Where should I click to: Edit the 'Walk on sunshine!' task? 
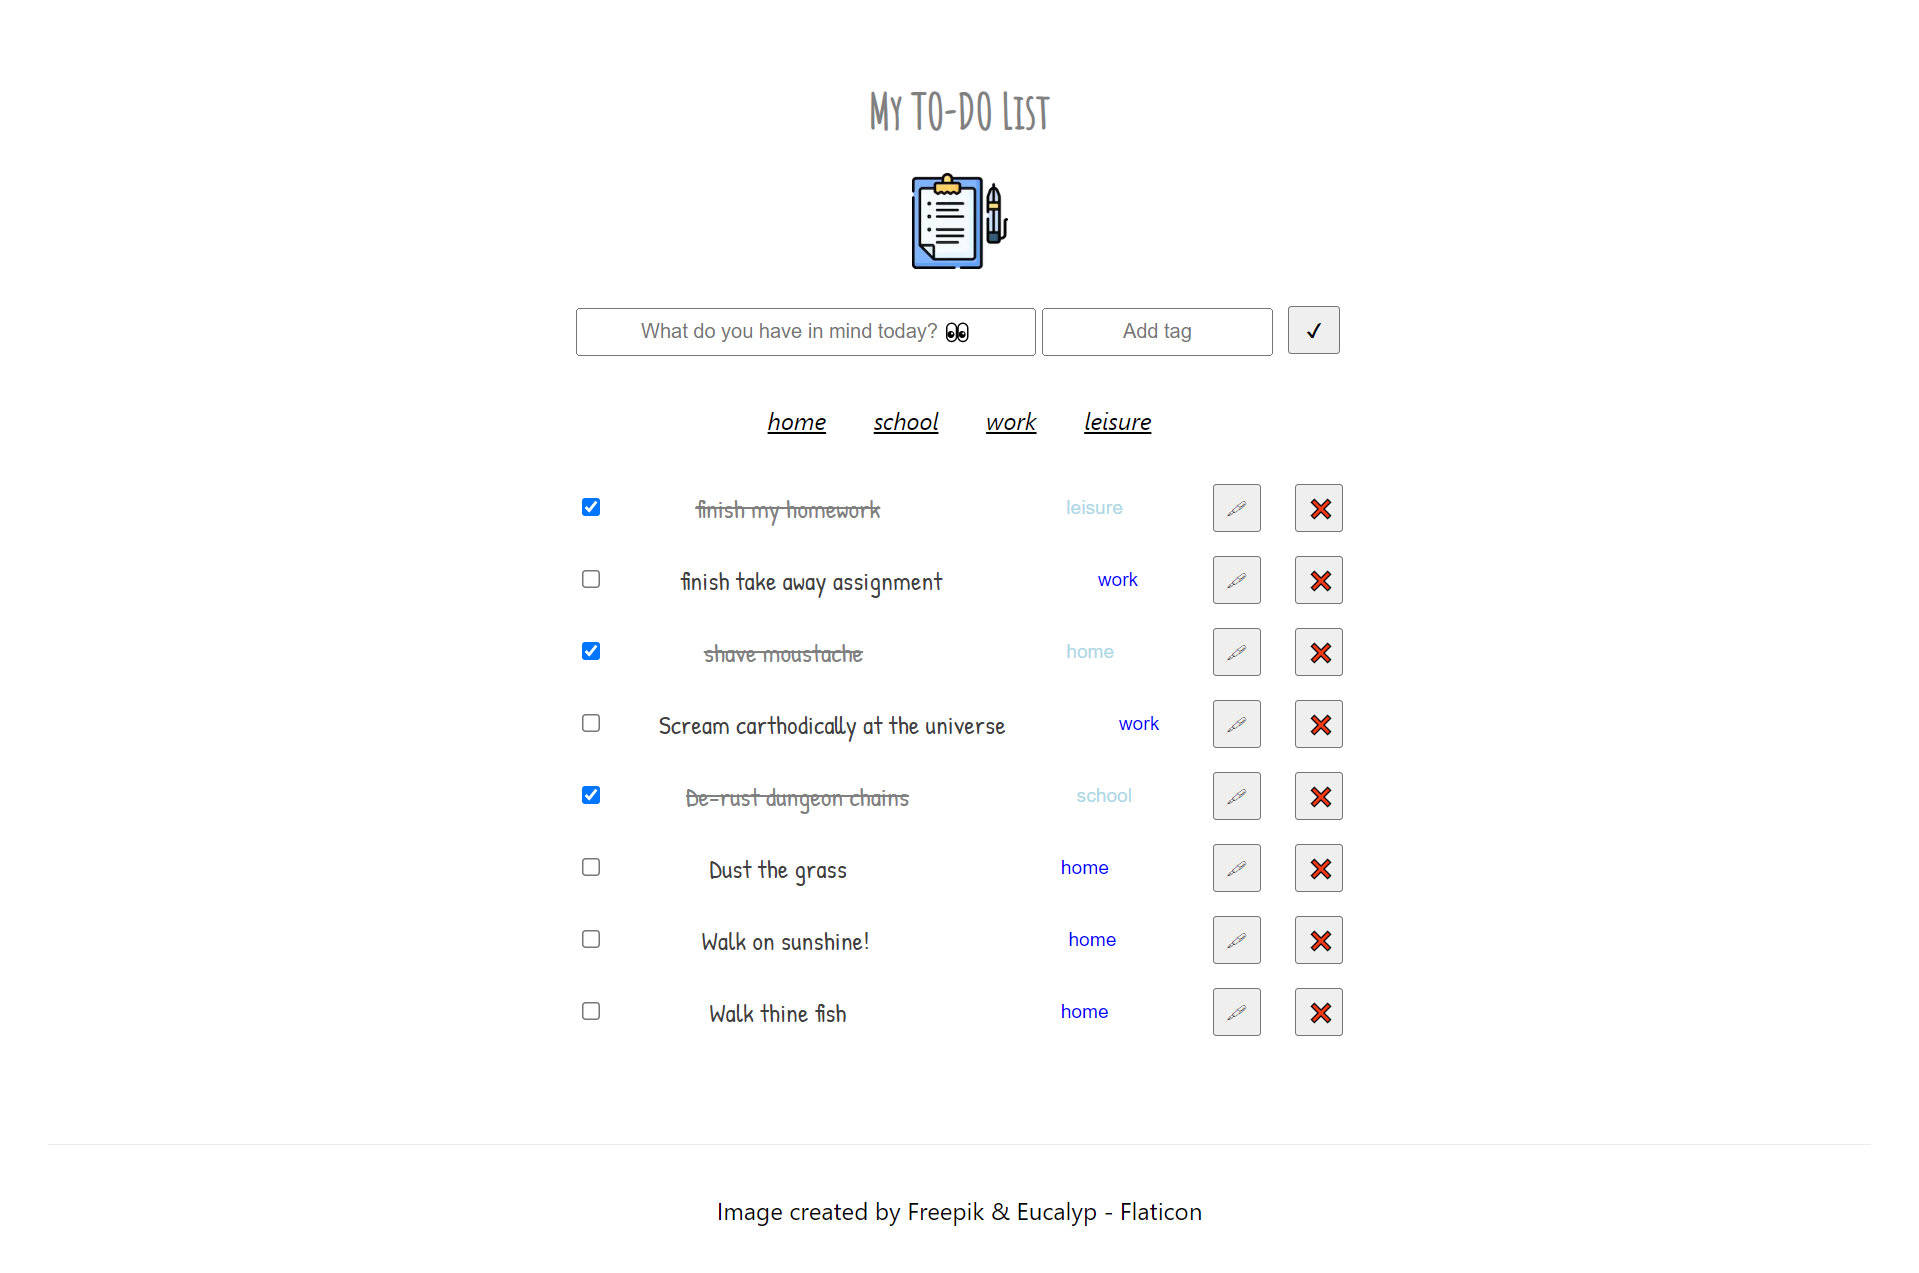1236,940
